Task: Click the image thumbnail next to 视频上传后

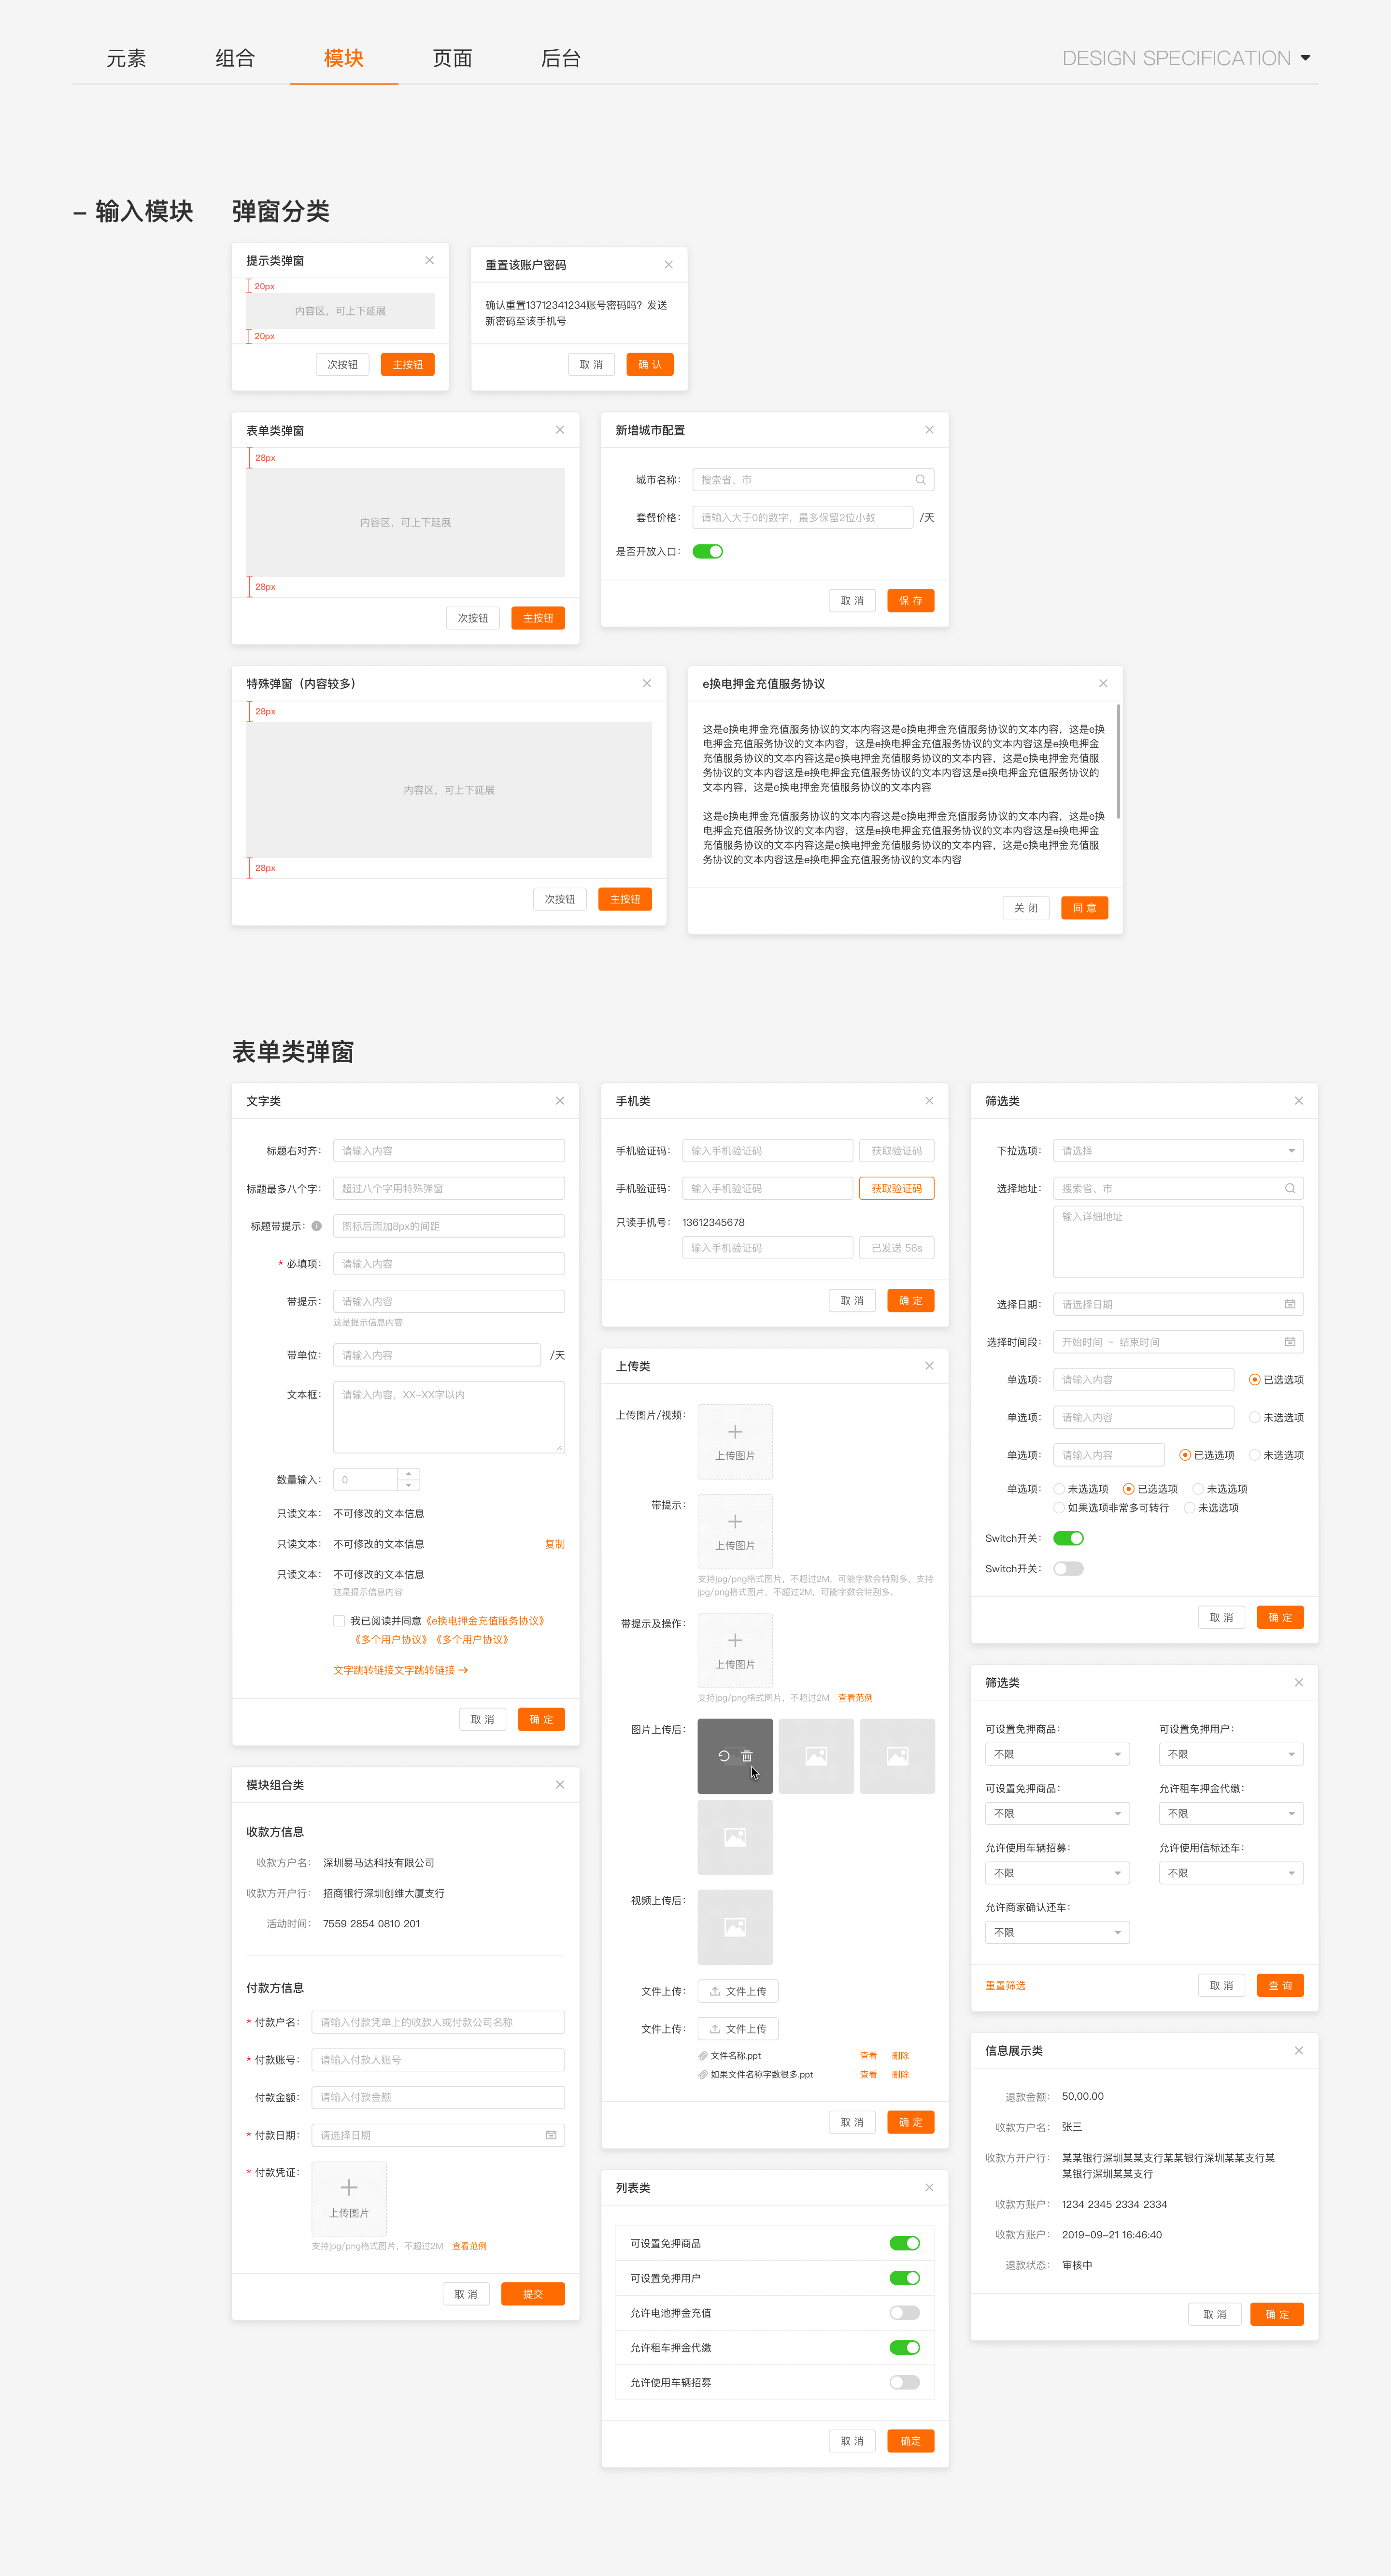Action: click(x=735, y=1927)
